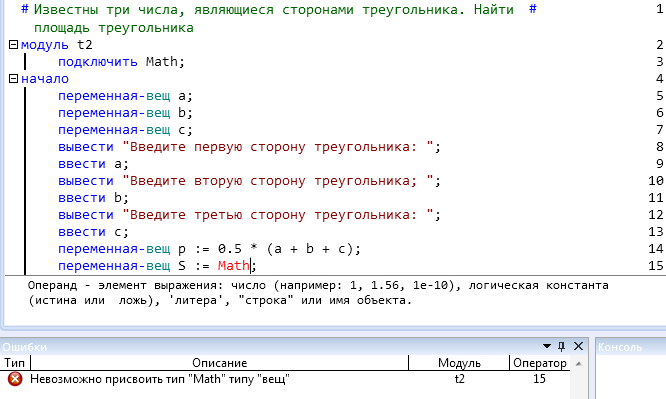666x399 pixels.
Task: Collapse the модуль t2 code block
Action: [x=14, y=45]
